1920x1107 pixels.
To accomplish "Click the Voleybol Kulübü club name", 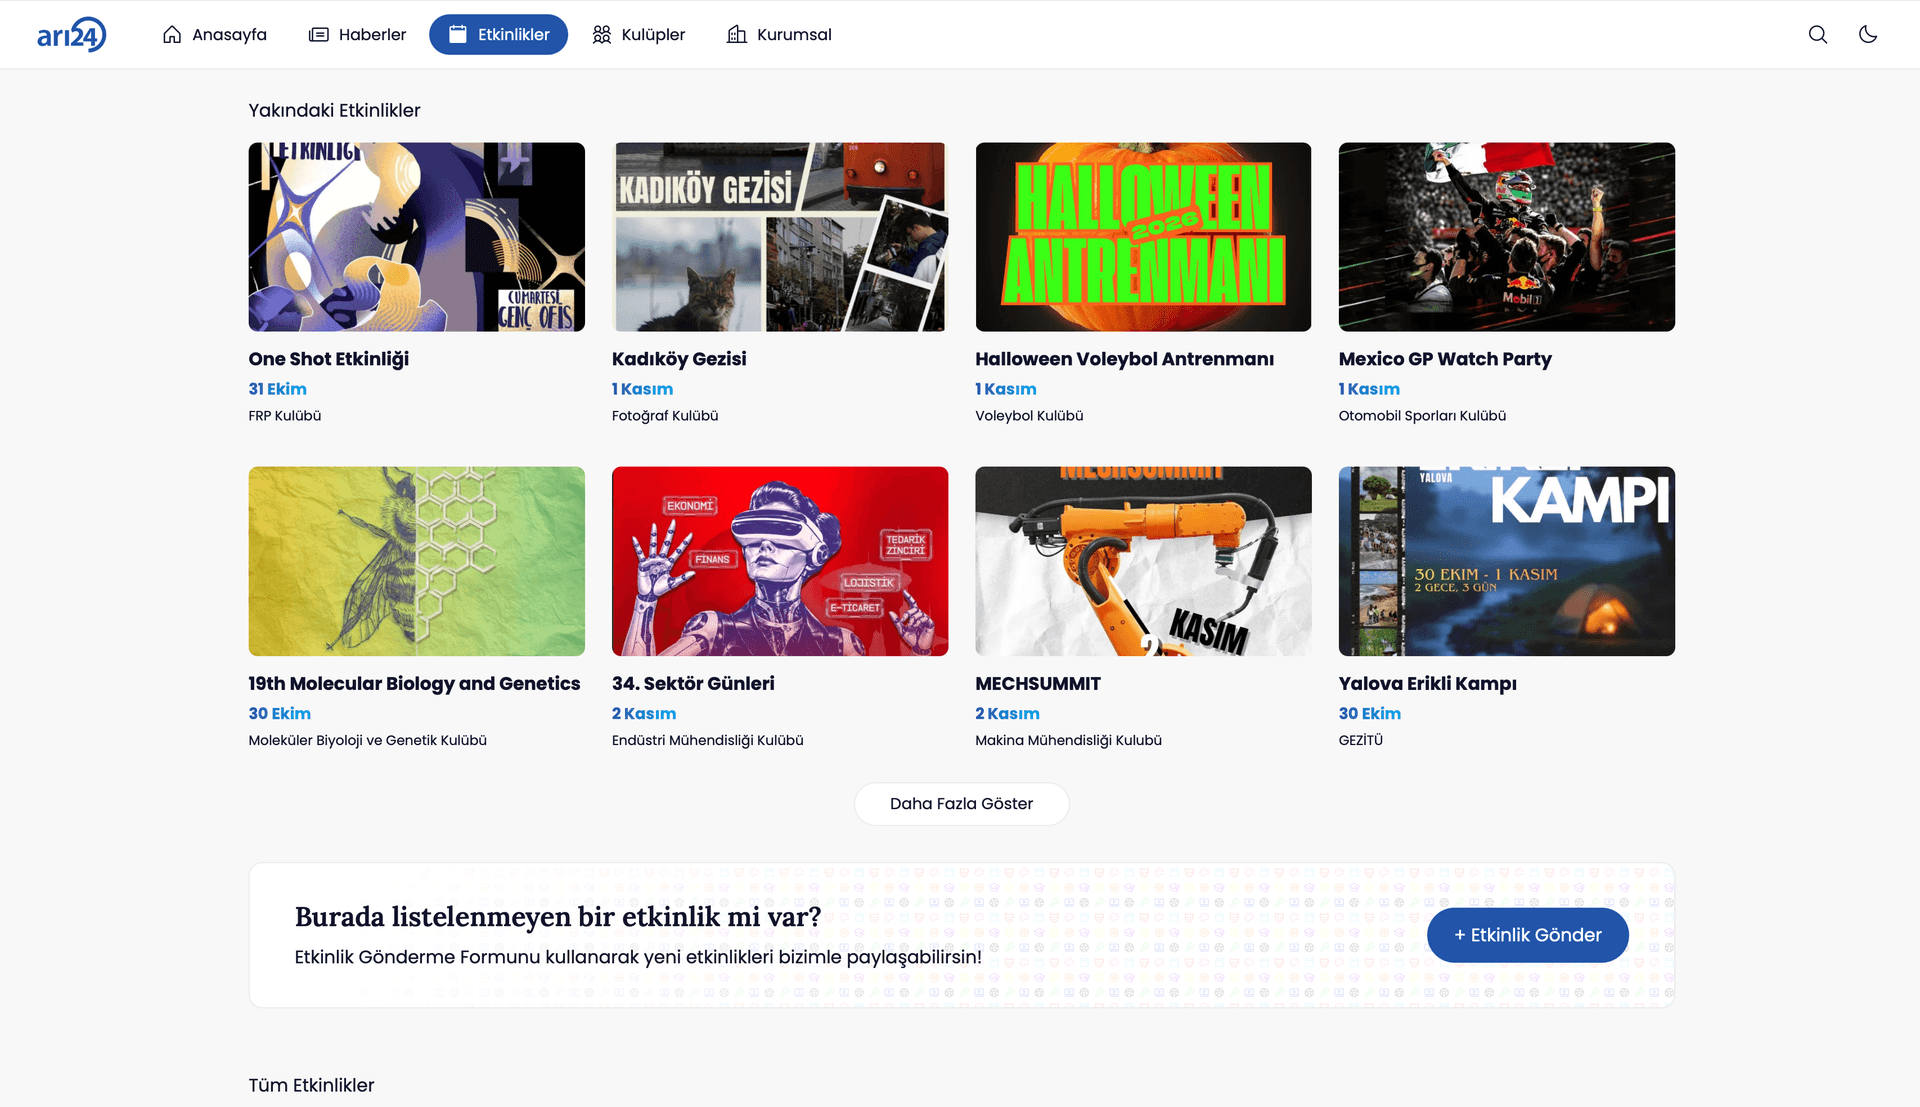I will tap(1029, 416).
